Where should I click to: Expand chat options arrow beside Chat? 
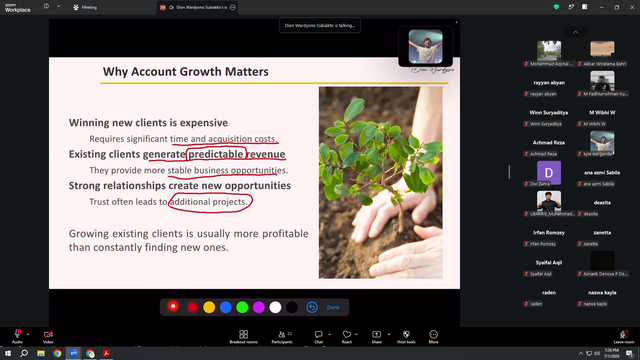[x=329, y=334]
